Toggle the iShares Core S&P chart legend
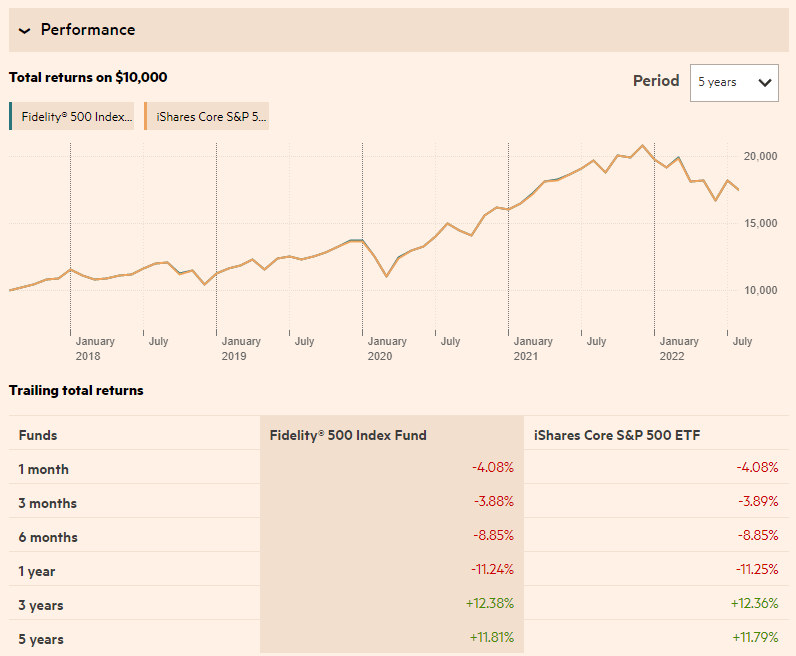This screenshot has width=796, height=656. (x=208, y=116)
